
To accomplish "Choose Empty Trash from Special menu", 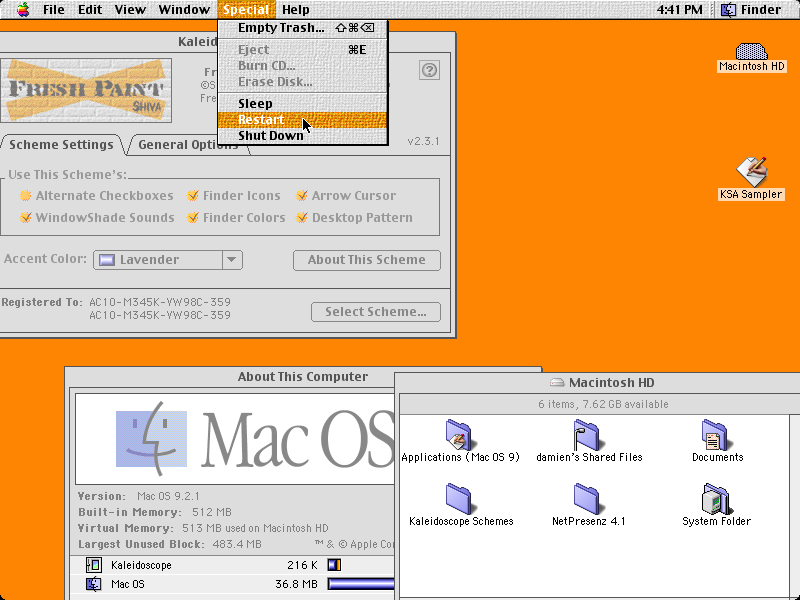I will [x=303, y=28].
